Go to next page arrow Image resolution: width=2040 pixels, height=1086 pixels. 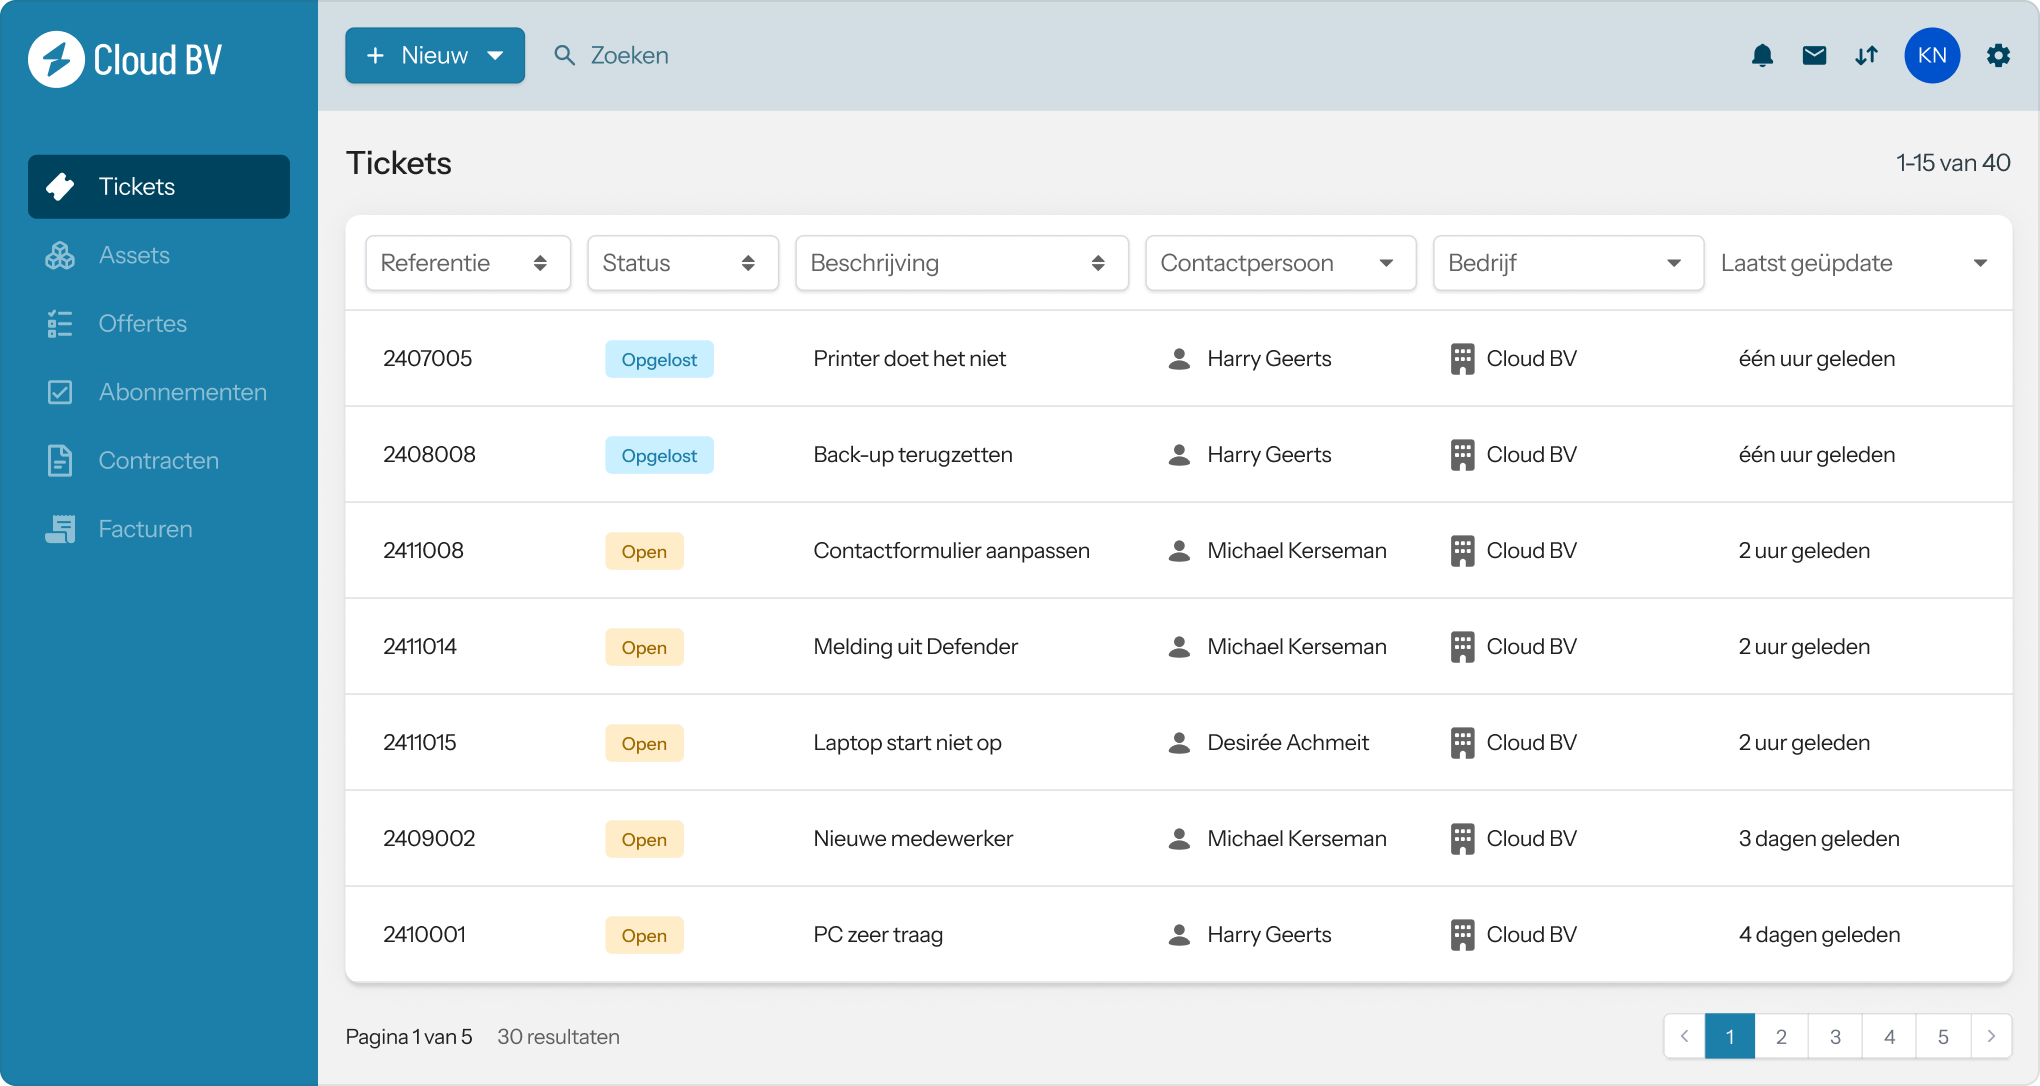[1990, 1036]
